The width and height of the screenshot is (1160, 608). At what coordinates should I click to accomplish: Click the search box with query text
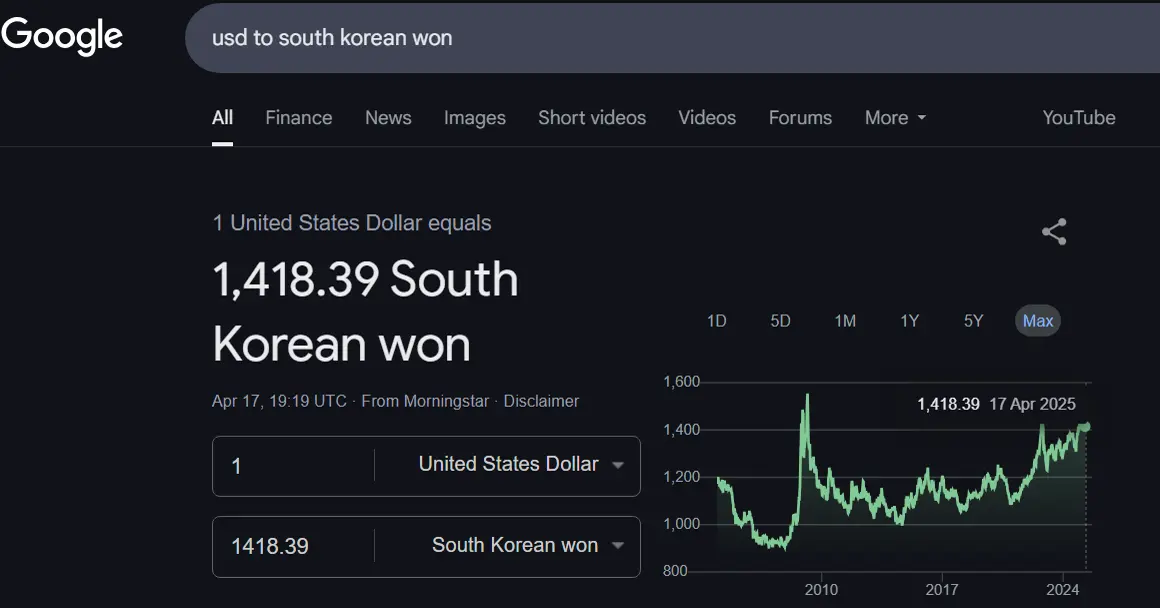tap(600, 38)
